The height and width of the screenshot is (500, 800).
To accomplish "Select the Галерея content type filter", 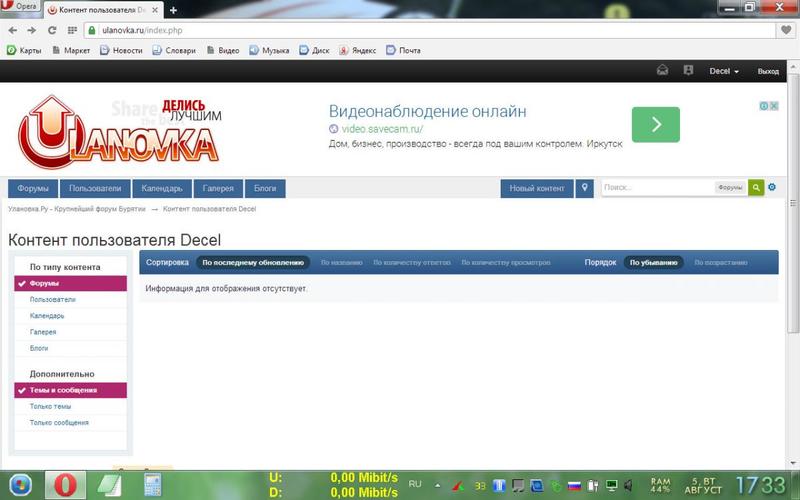I will coord(70,332).
